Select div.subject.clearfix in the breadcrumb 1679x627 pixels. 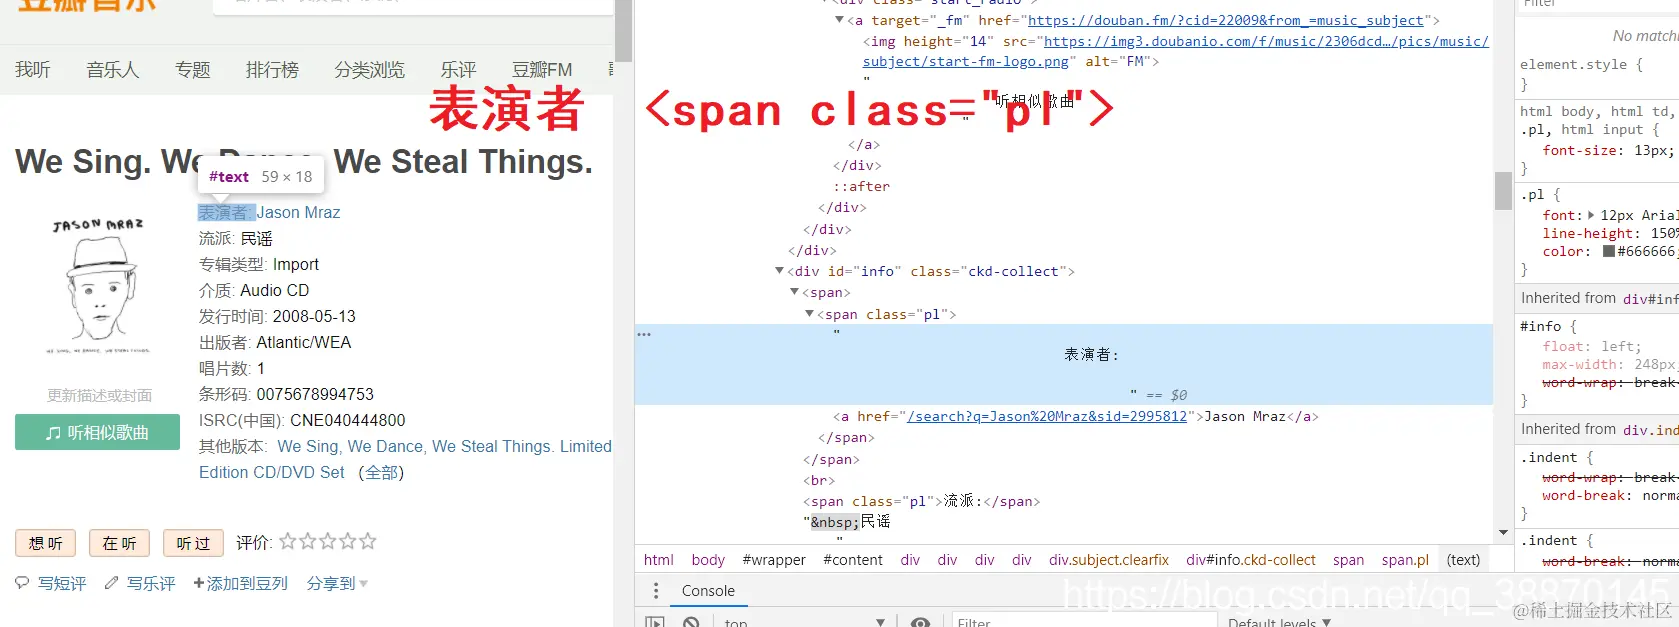tap(1109, 560)
